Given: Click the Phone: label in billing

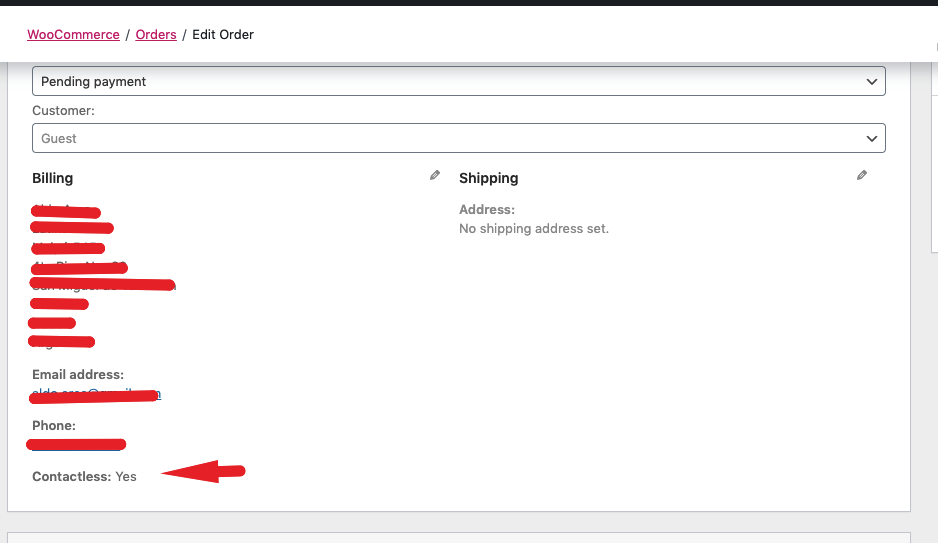Looking at the screenshot, I should [x=54, y=426].
